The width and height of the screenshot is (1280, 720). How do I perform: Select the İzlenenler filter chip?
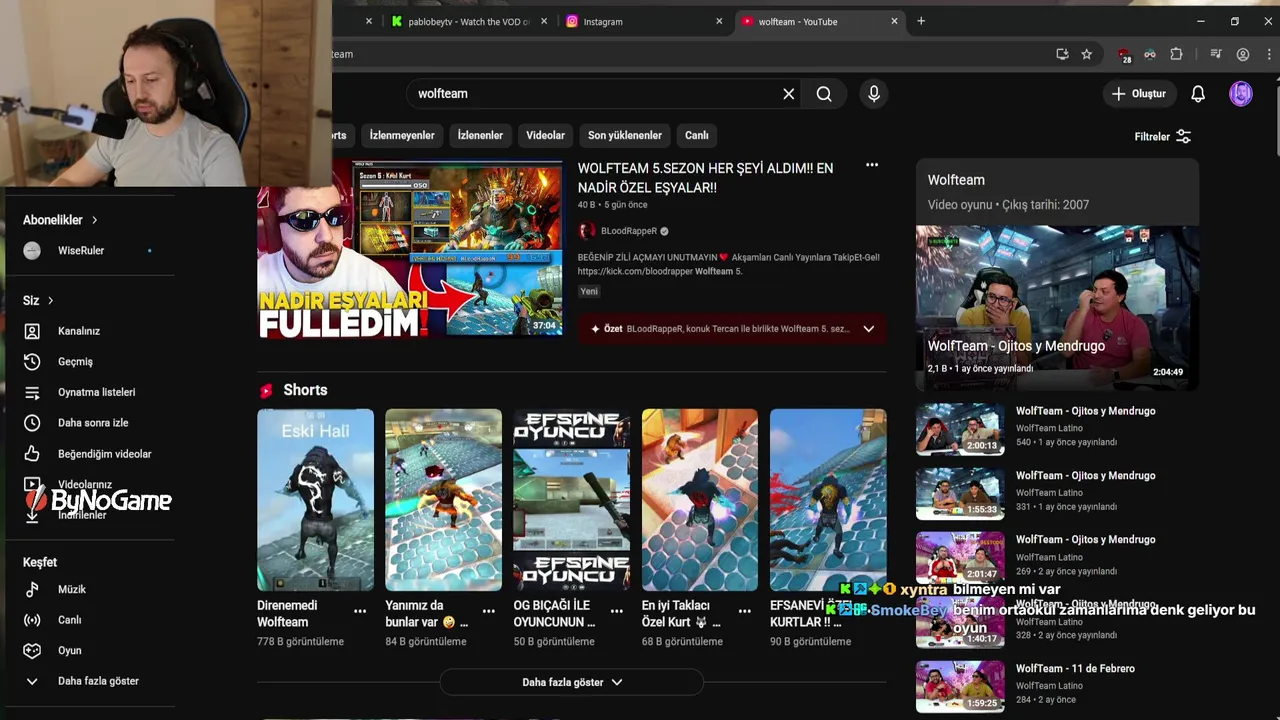click(480, 135)
